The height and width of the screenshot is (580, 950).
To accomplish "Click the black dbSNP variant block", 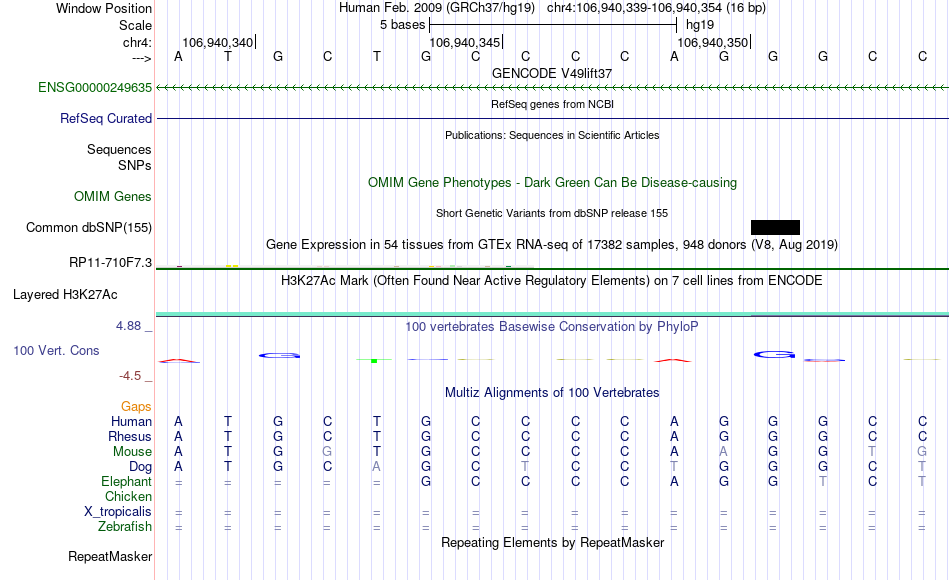I will tap(775, 227).
